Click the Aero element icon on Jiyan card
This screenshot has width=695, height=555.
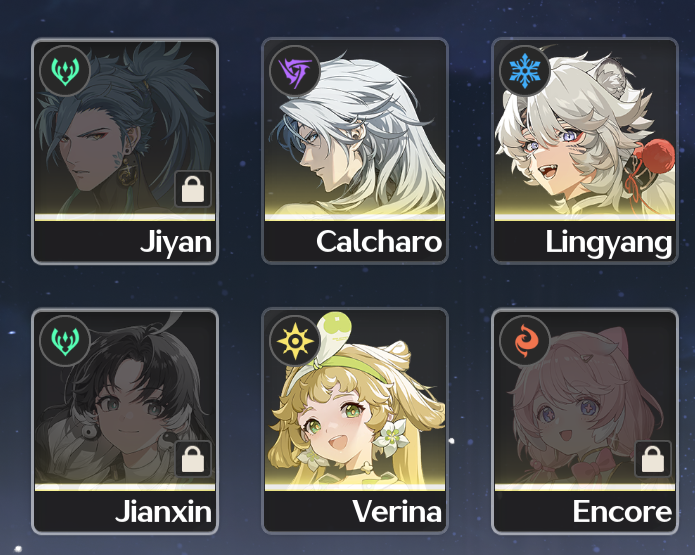(x=65, y=71)
